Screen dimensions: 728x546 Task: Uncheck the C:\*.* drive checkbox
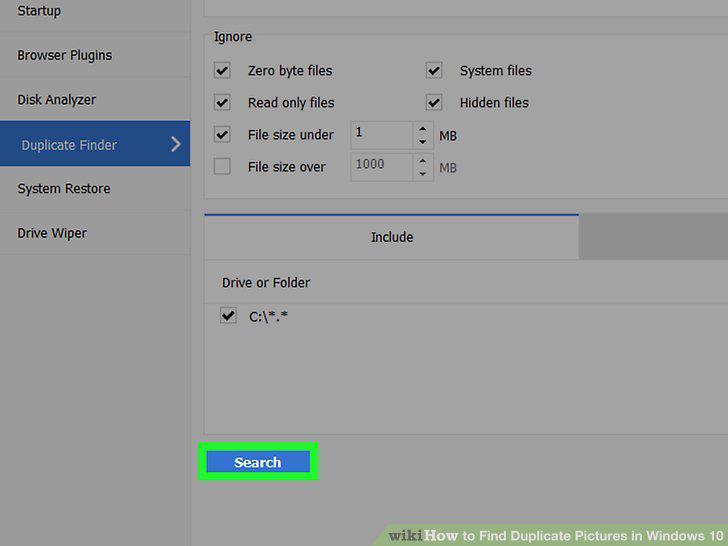click(x=228, y=316)
